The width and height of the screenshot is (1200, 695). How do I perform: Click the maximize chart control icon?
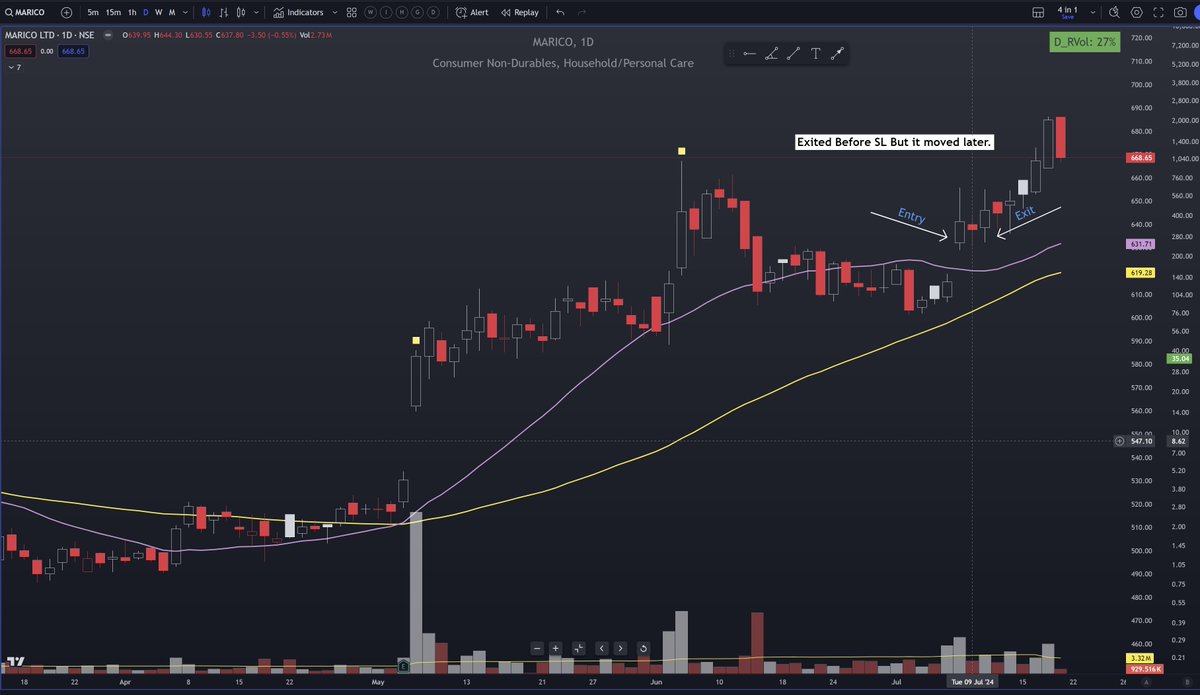579,648
